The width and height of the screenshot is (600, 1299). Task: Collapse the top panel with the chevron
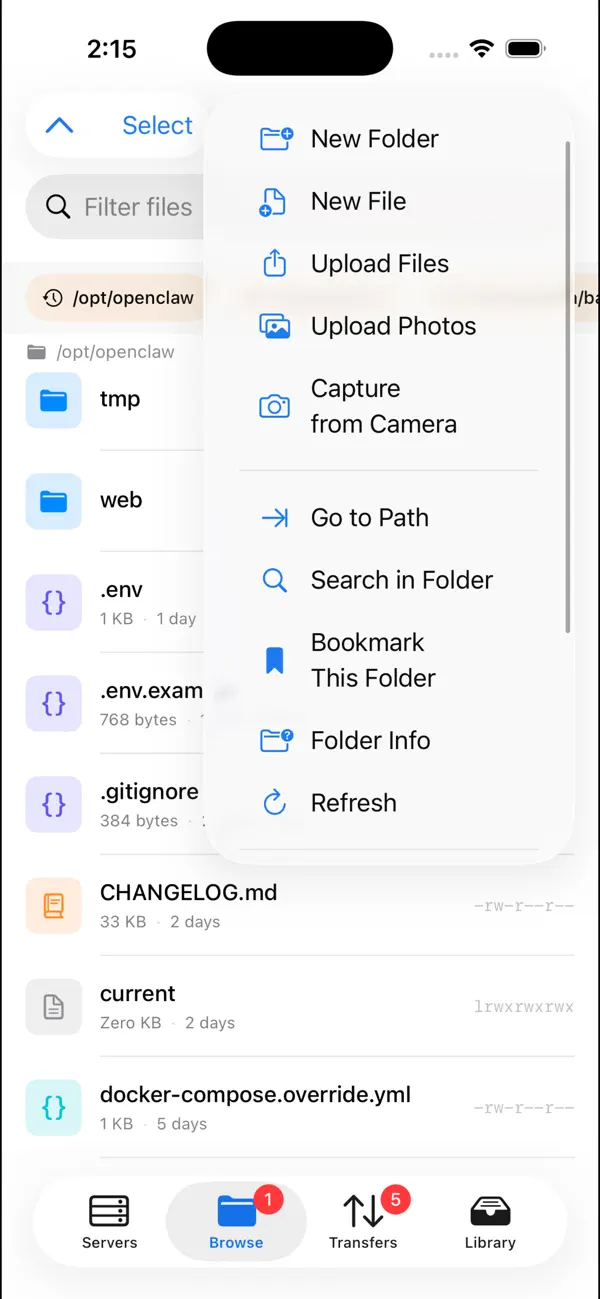coord(60,125)
